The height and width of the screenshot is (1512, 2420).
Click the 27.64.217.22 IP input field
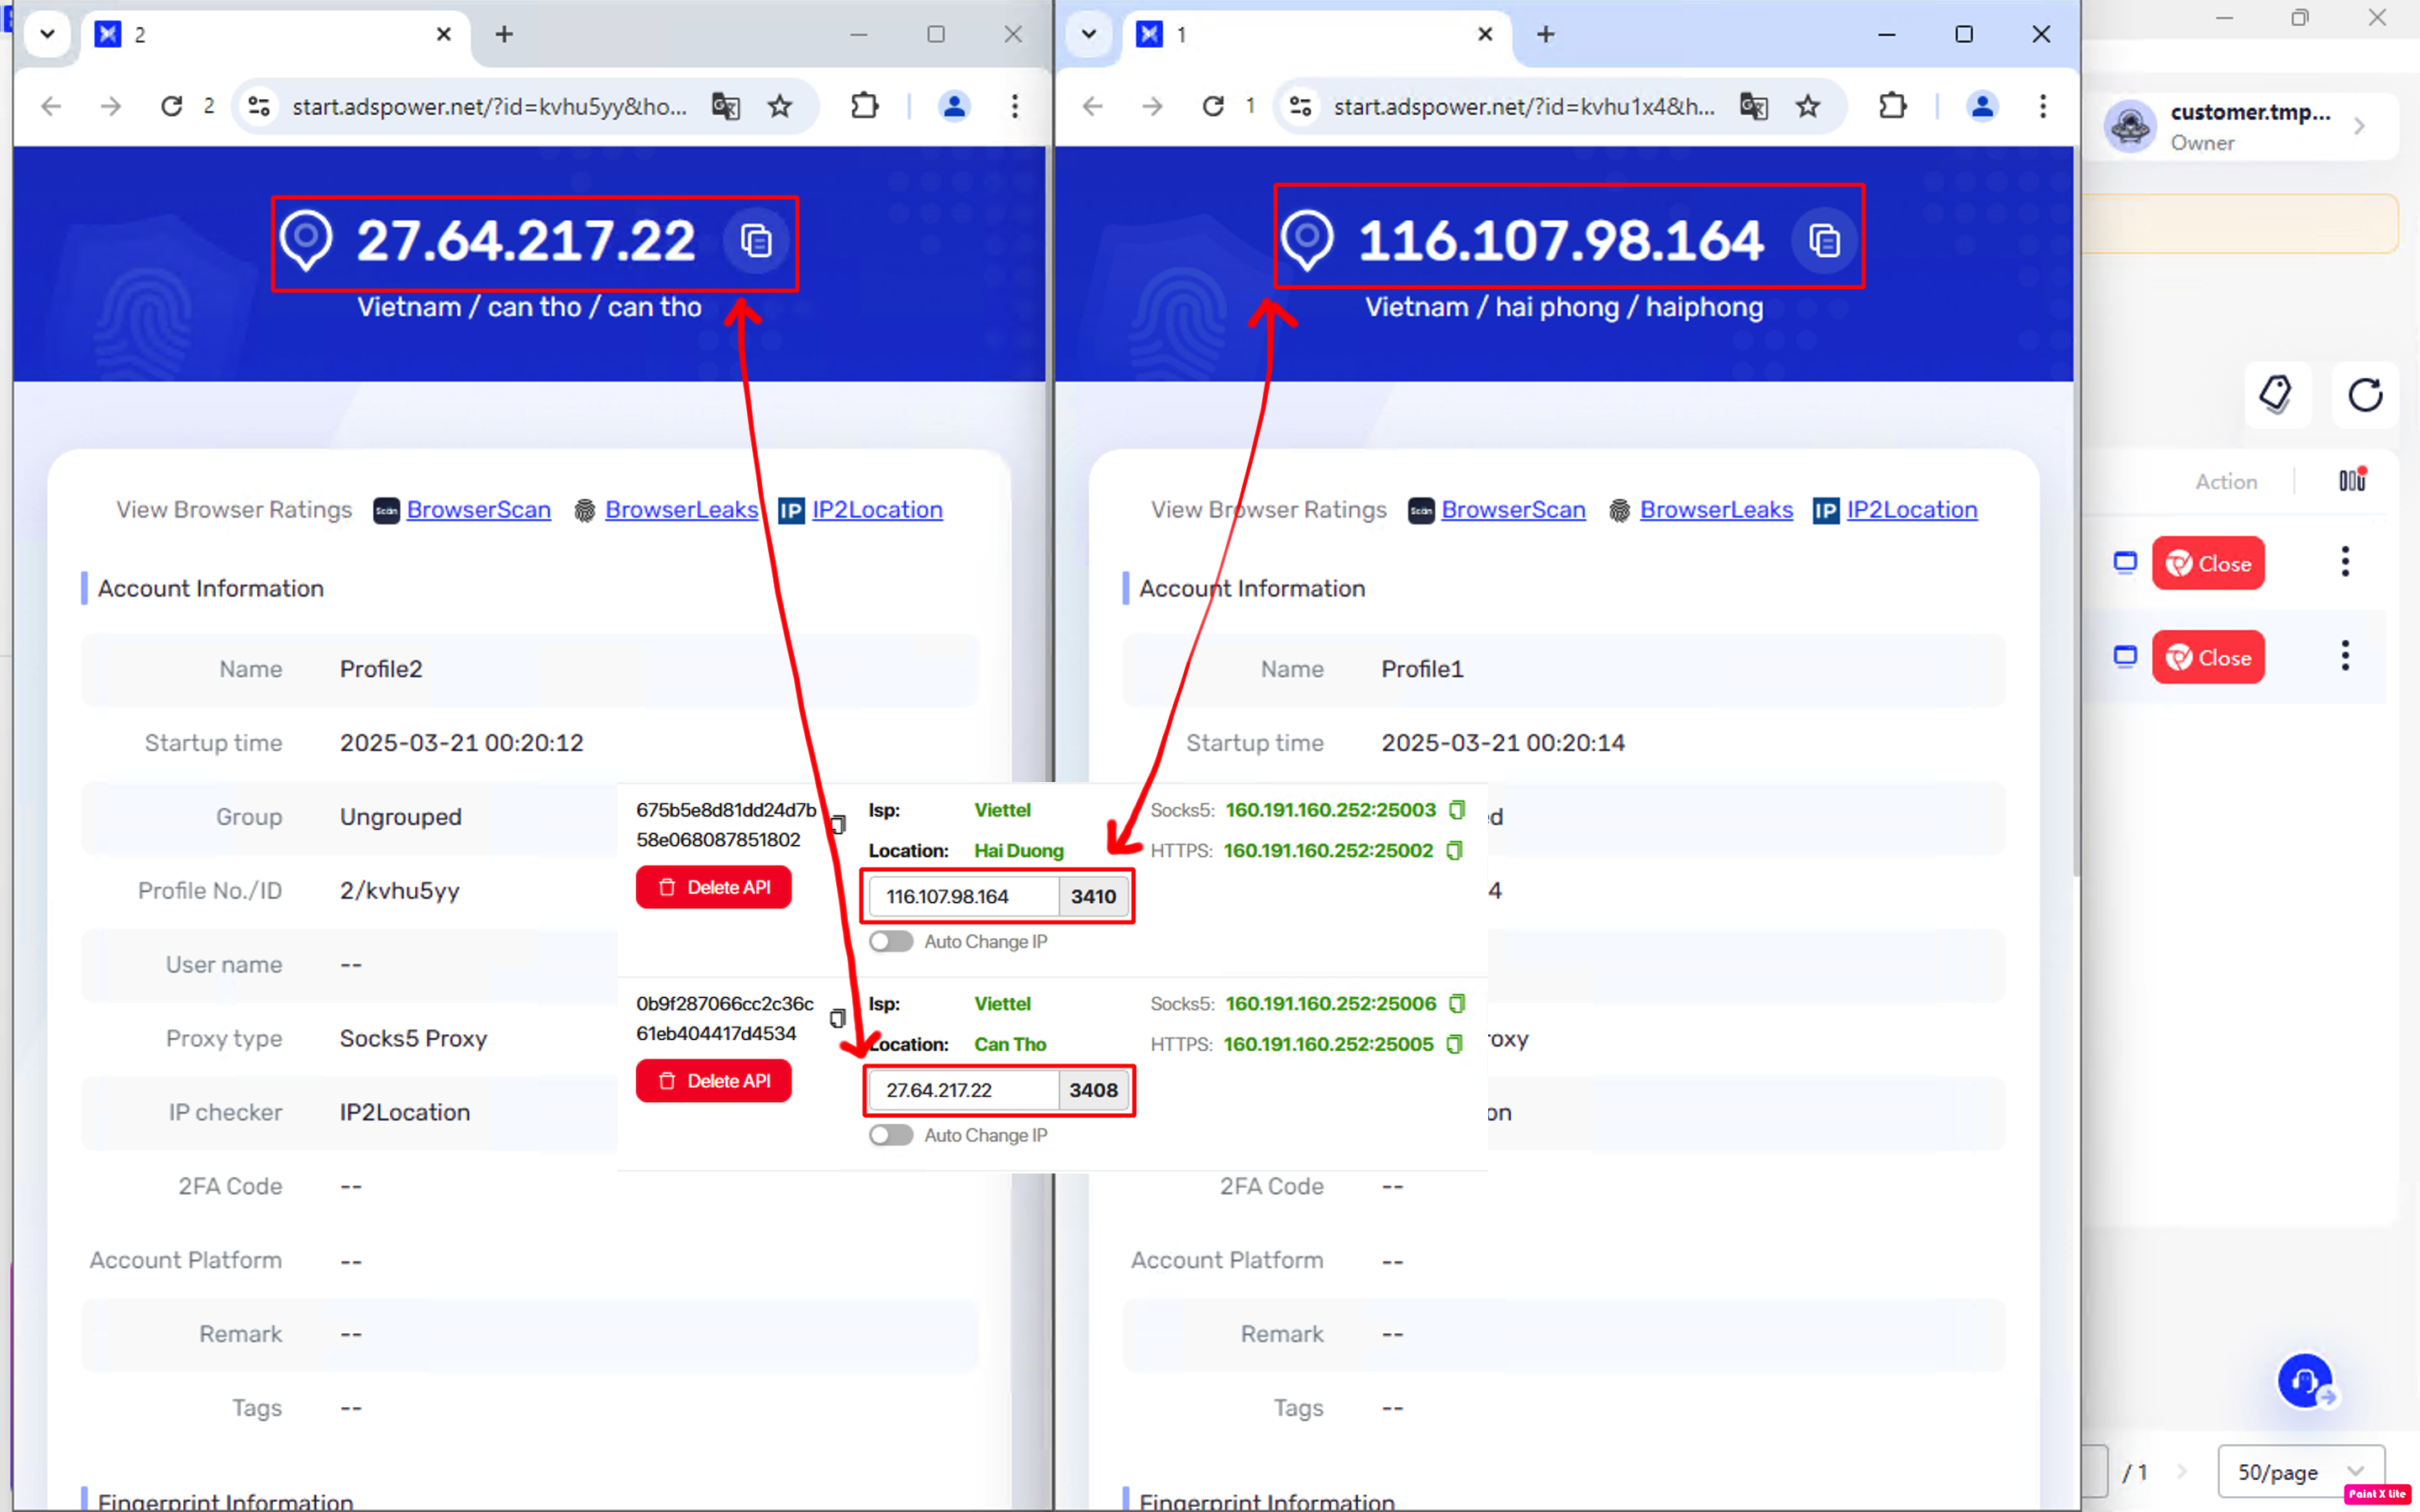(962, 1090)
